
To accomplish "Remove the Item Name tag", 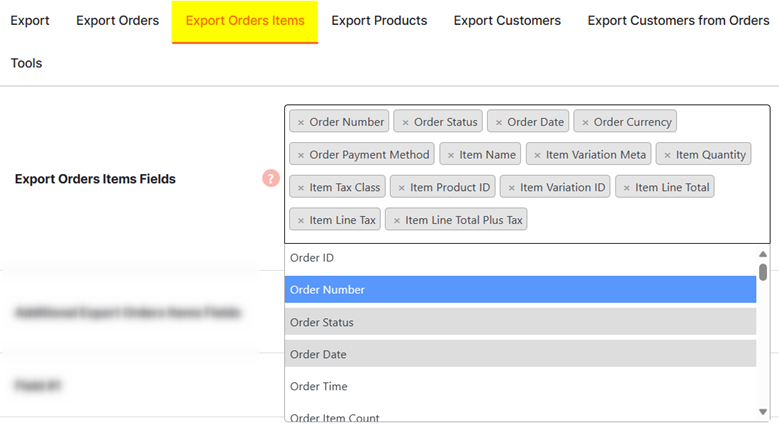I will (451, 155).
